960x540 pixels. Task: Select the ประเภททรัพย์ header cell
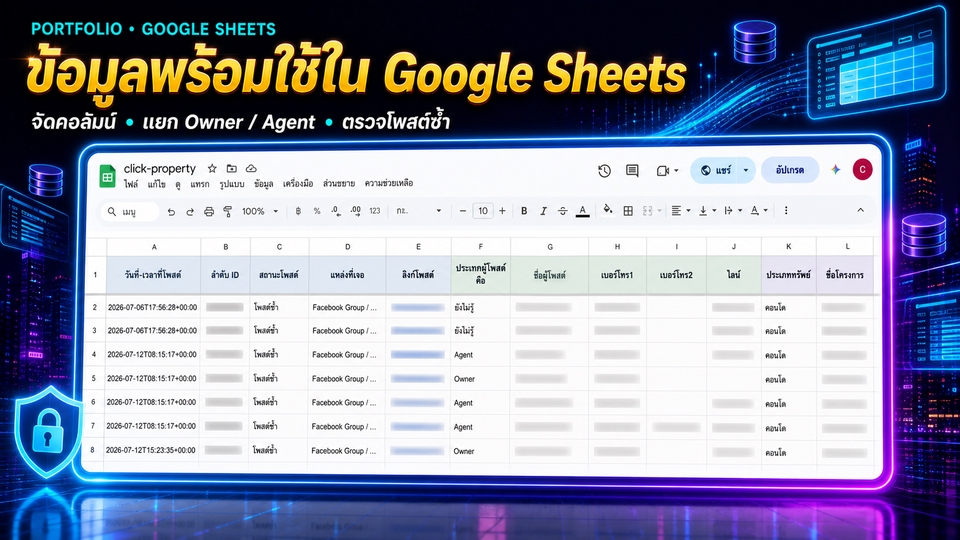tap(789, 275)
